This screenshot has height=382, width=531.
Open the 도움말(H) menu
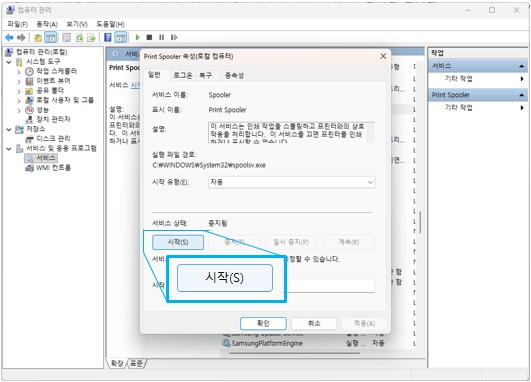coord(110,24)
